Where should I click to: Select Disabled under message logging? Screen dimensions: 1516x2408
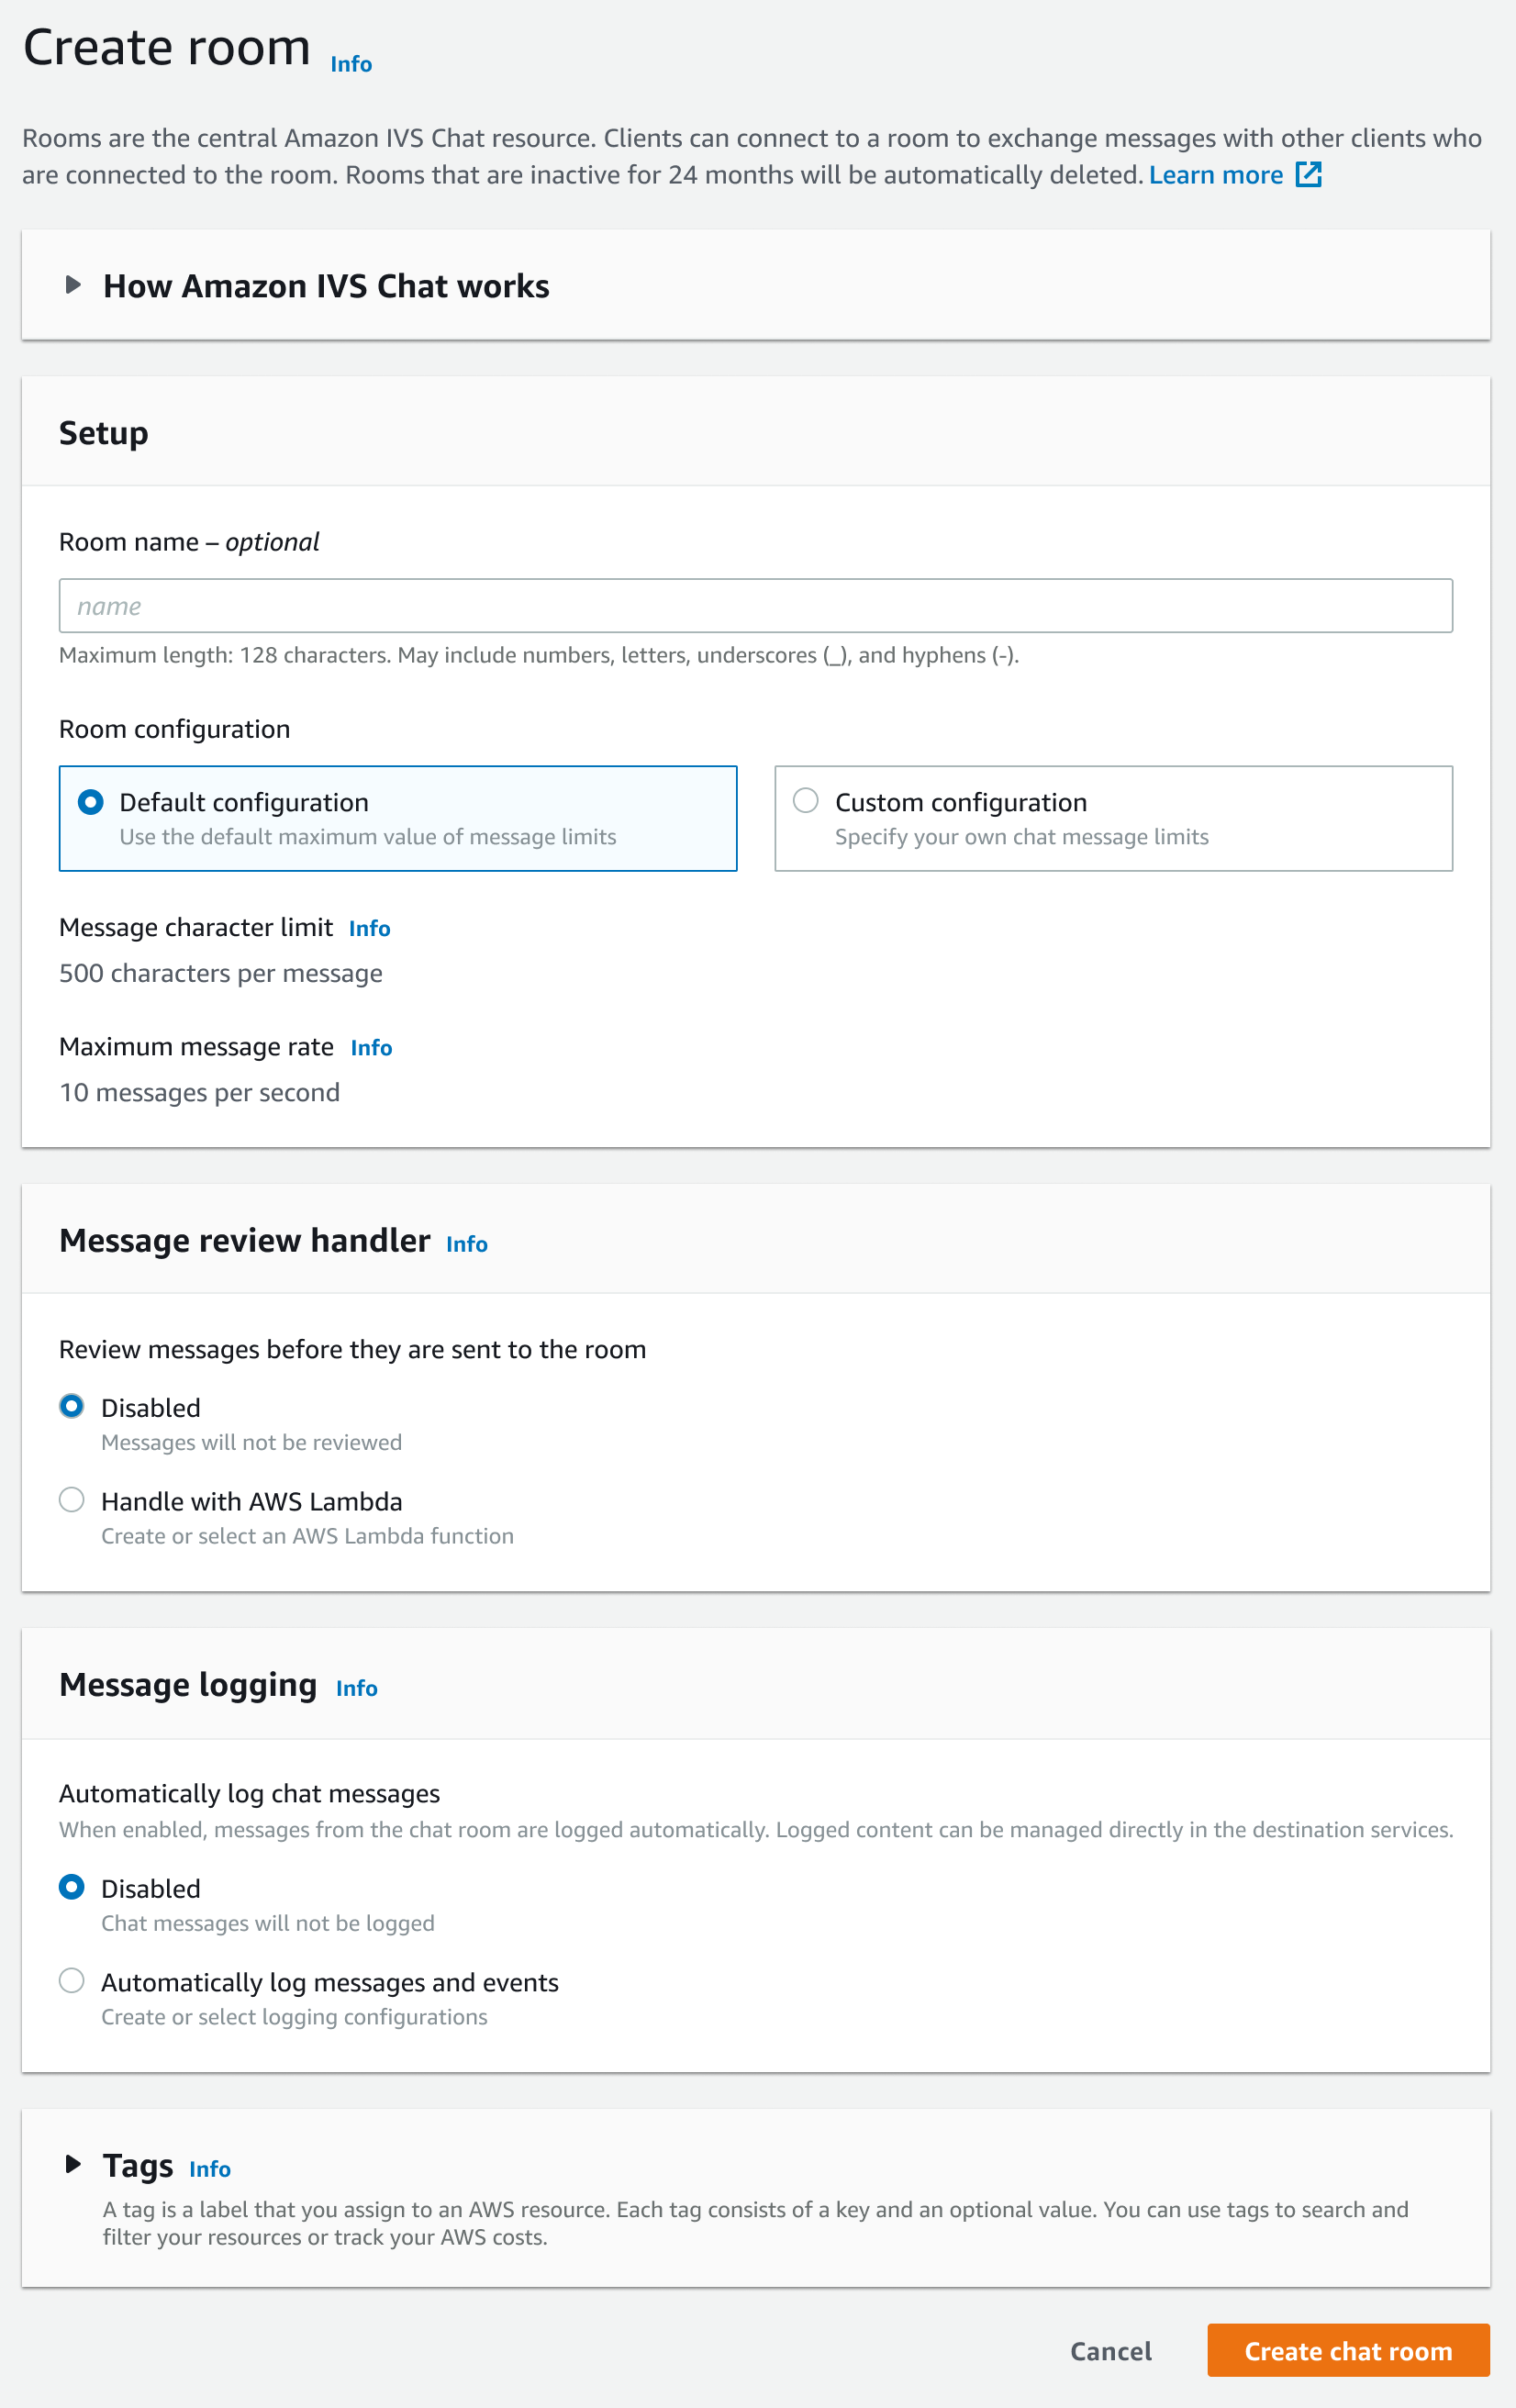click(72, 1888)
